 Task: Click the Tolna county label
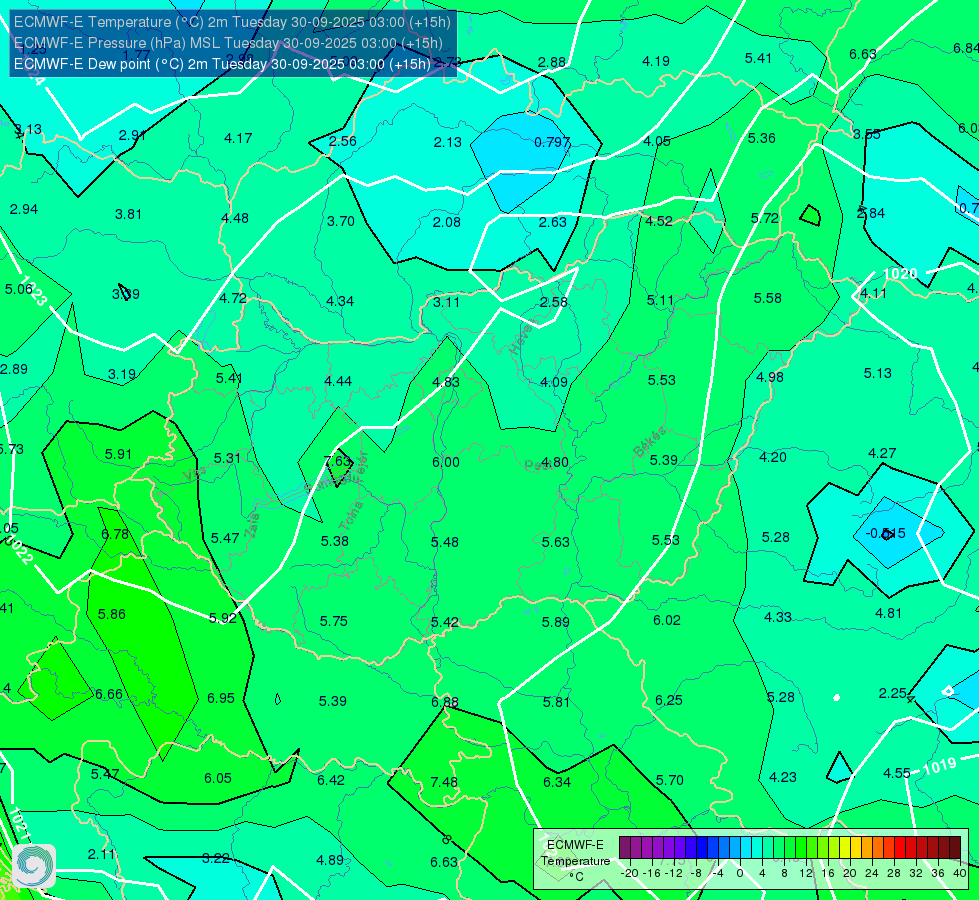click(350, 516)
